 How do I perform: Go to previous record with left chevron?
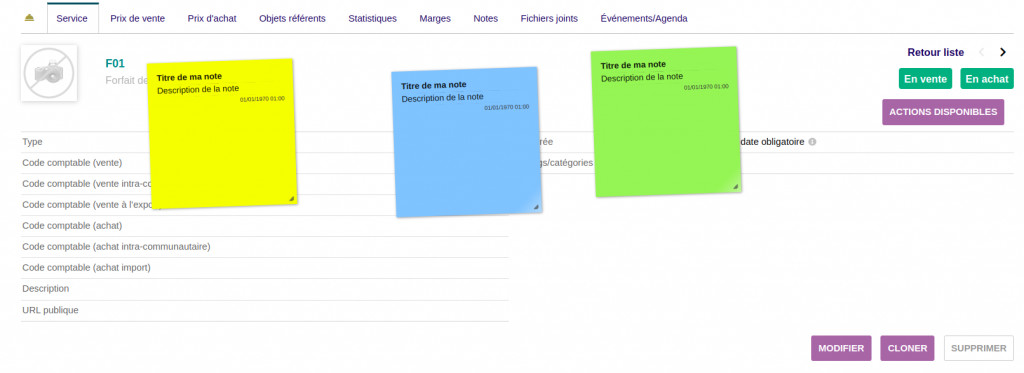pyautogui.click(x=981, y=52)
